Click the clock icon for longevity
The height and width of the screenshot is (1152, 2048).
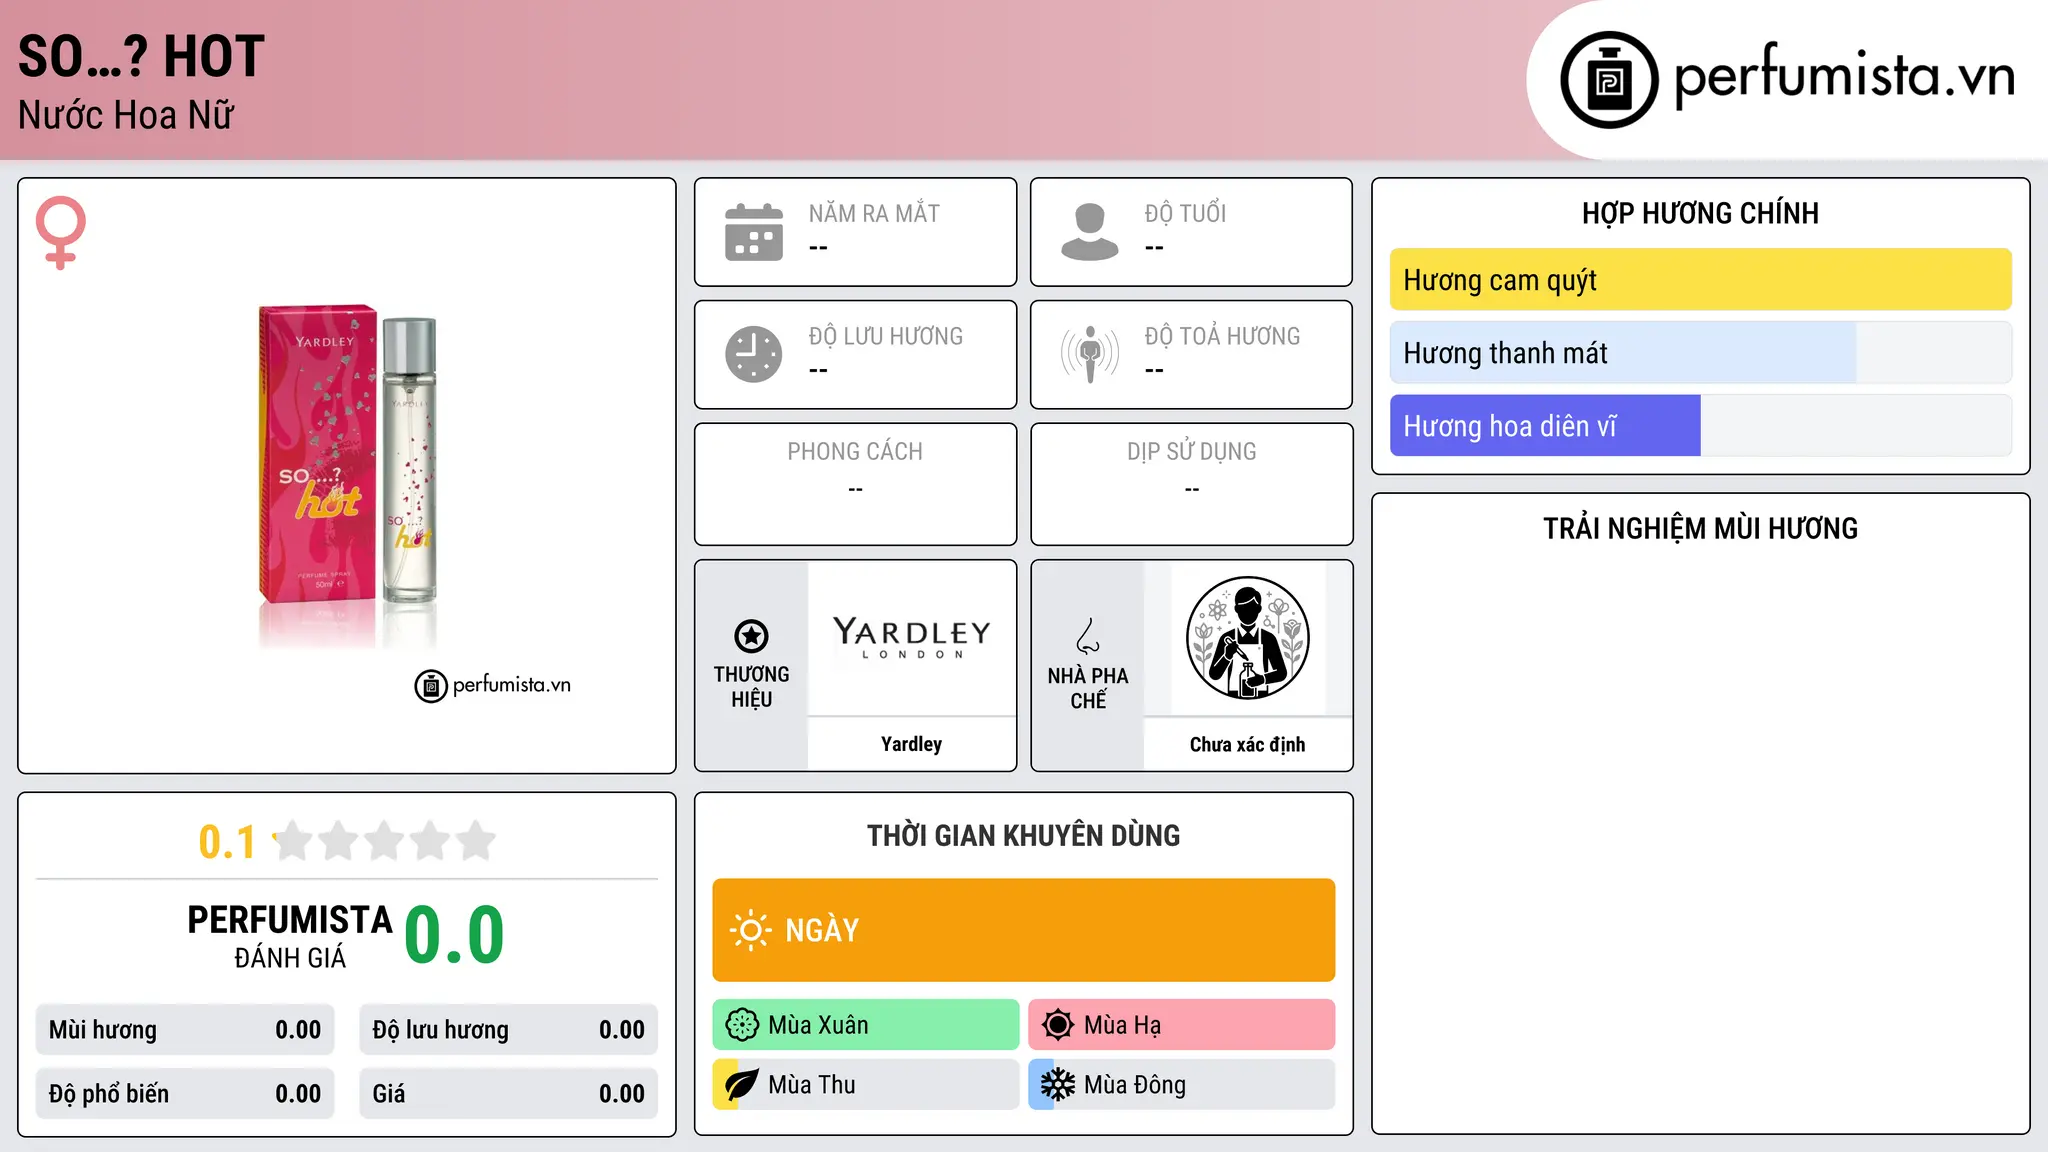tap(754, 354)
